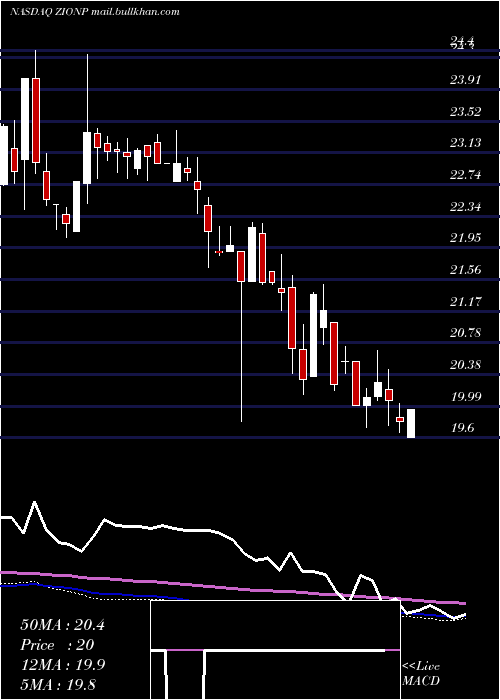Click the 21.56 price axis label

[x=466, y=270]
